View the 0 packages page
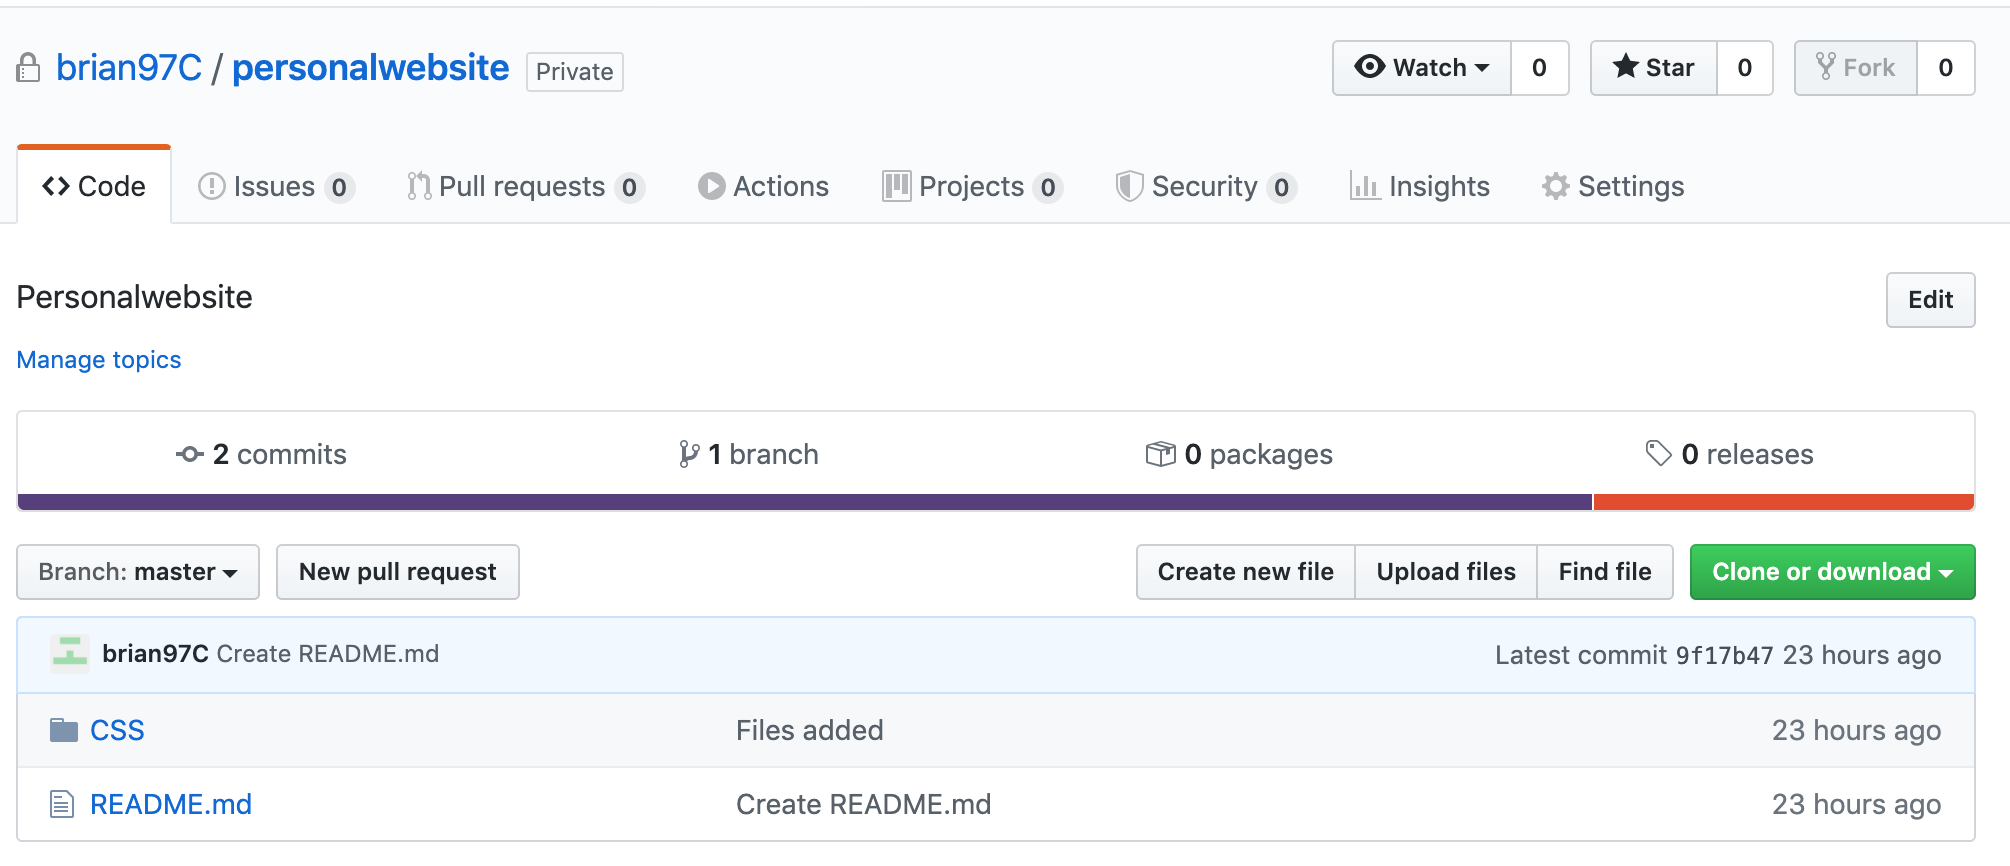Screen dimensions: 2010x866 click(1240, 454)
